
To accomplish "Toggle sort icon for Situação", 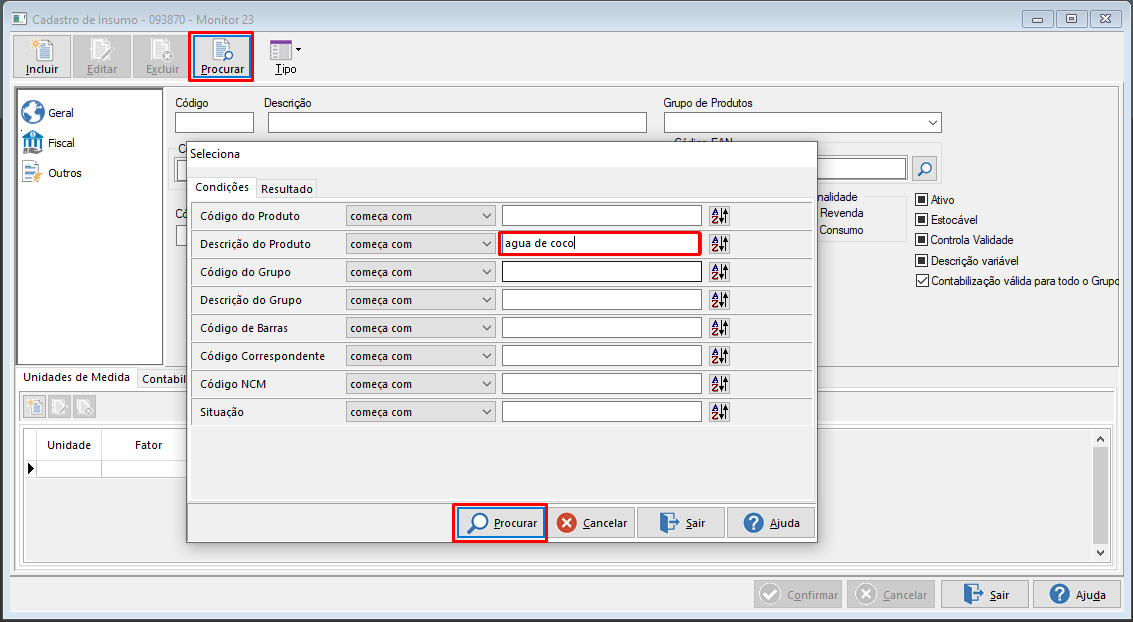I will (719, 412).
